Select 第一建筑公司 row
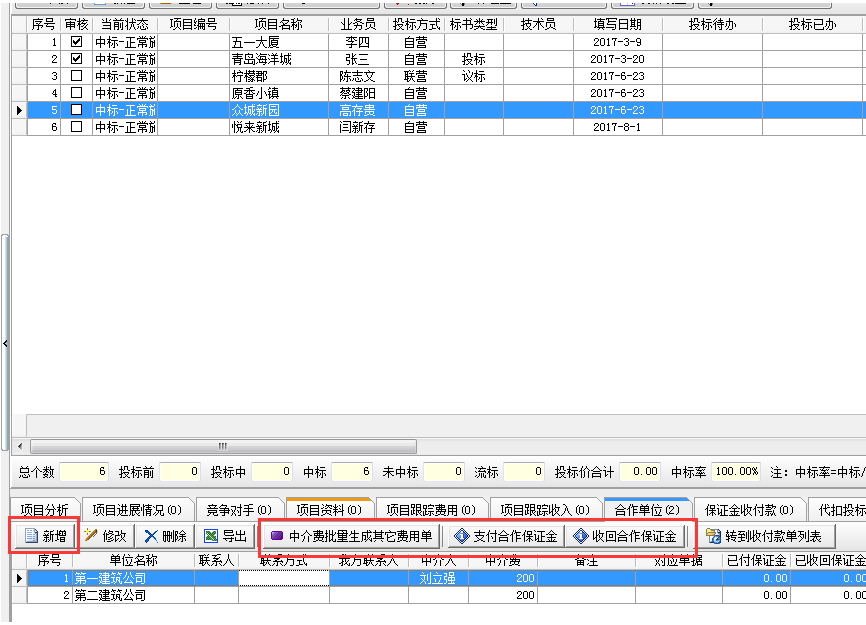 coord(446,578)
